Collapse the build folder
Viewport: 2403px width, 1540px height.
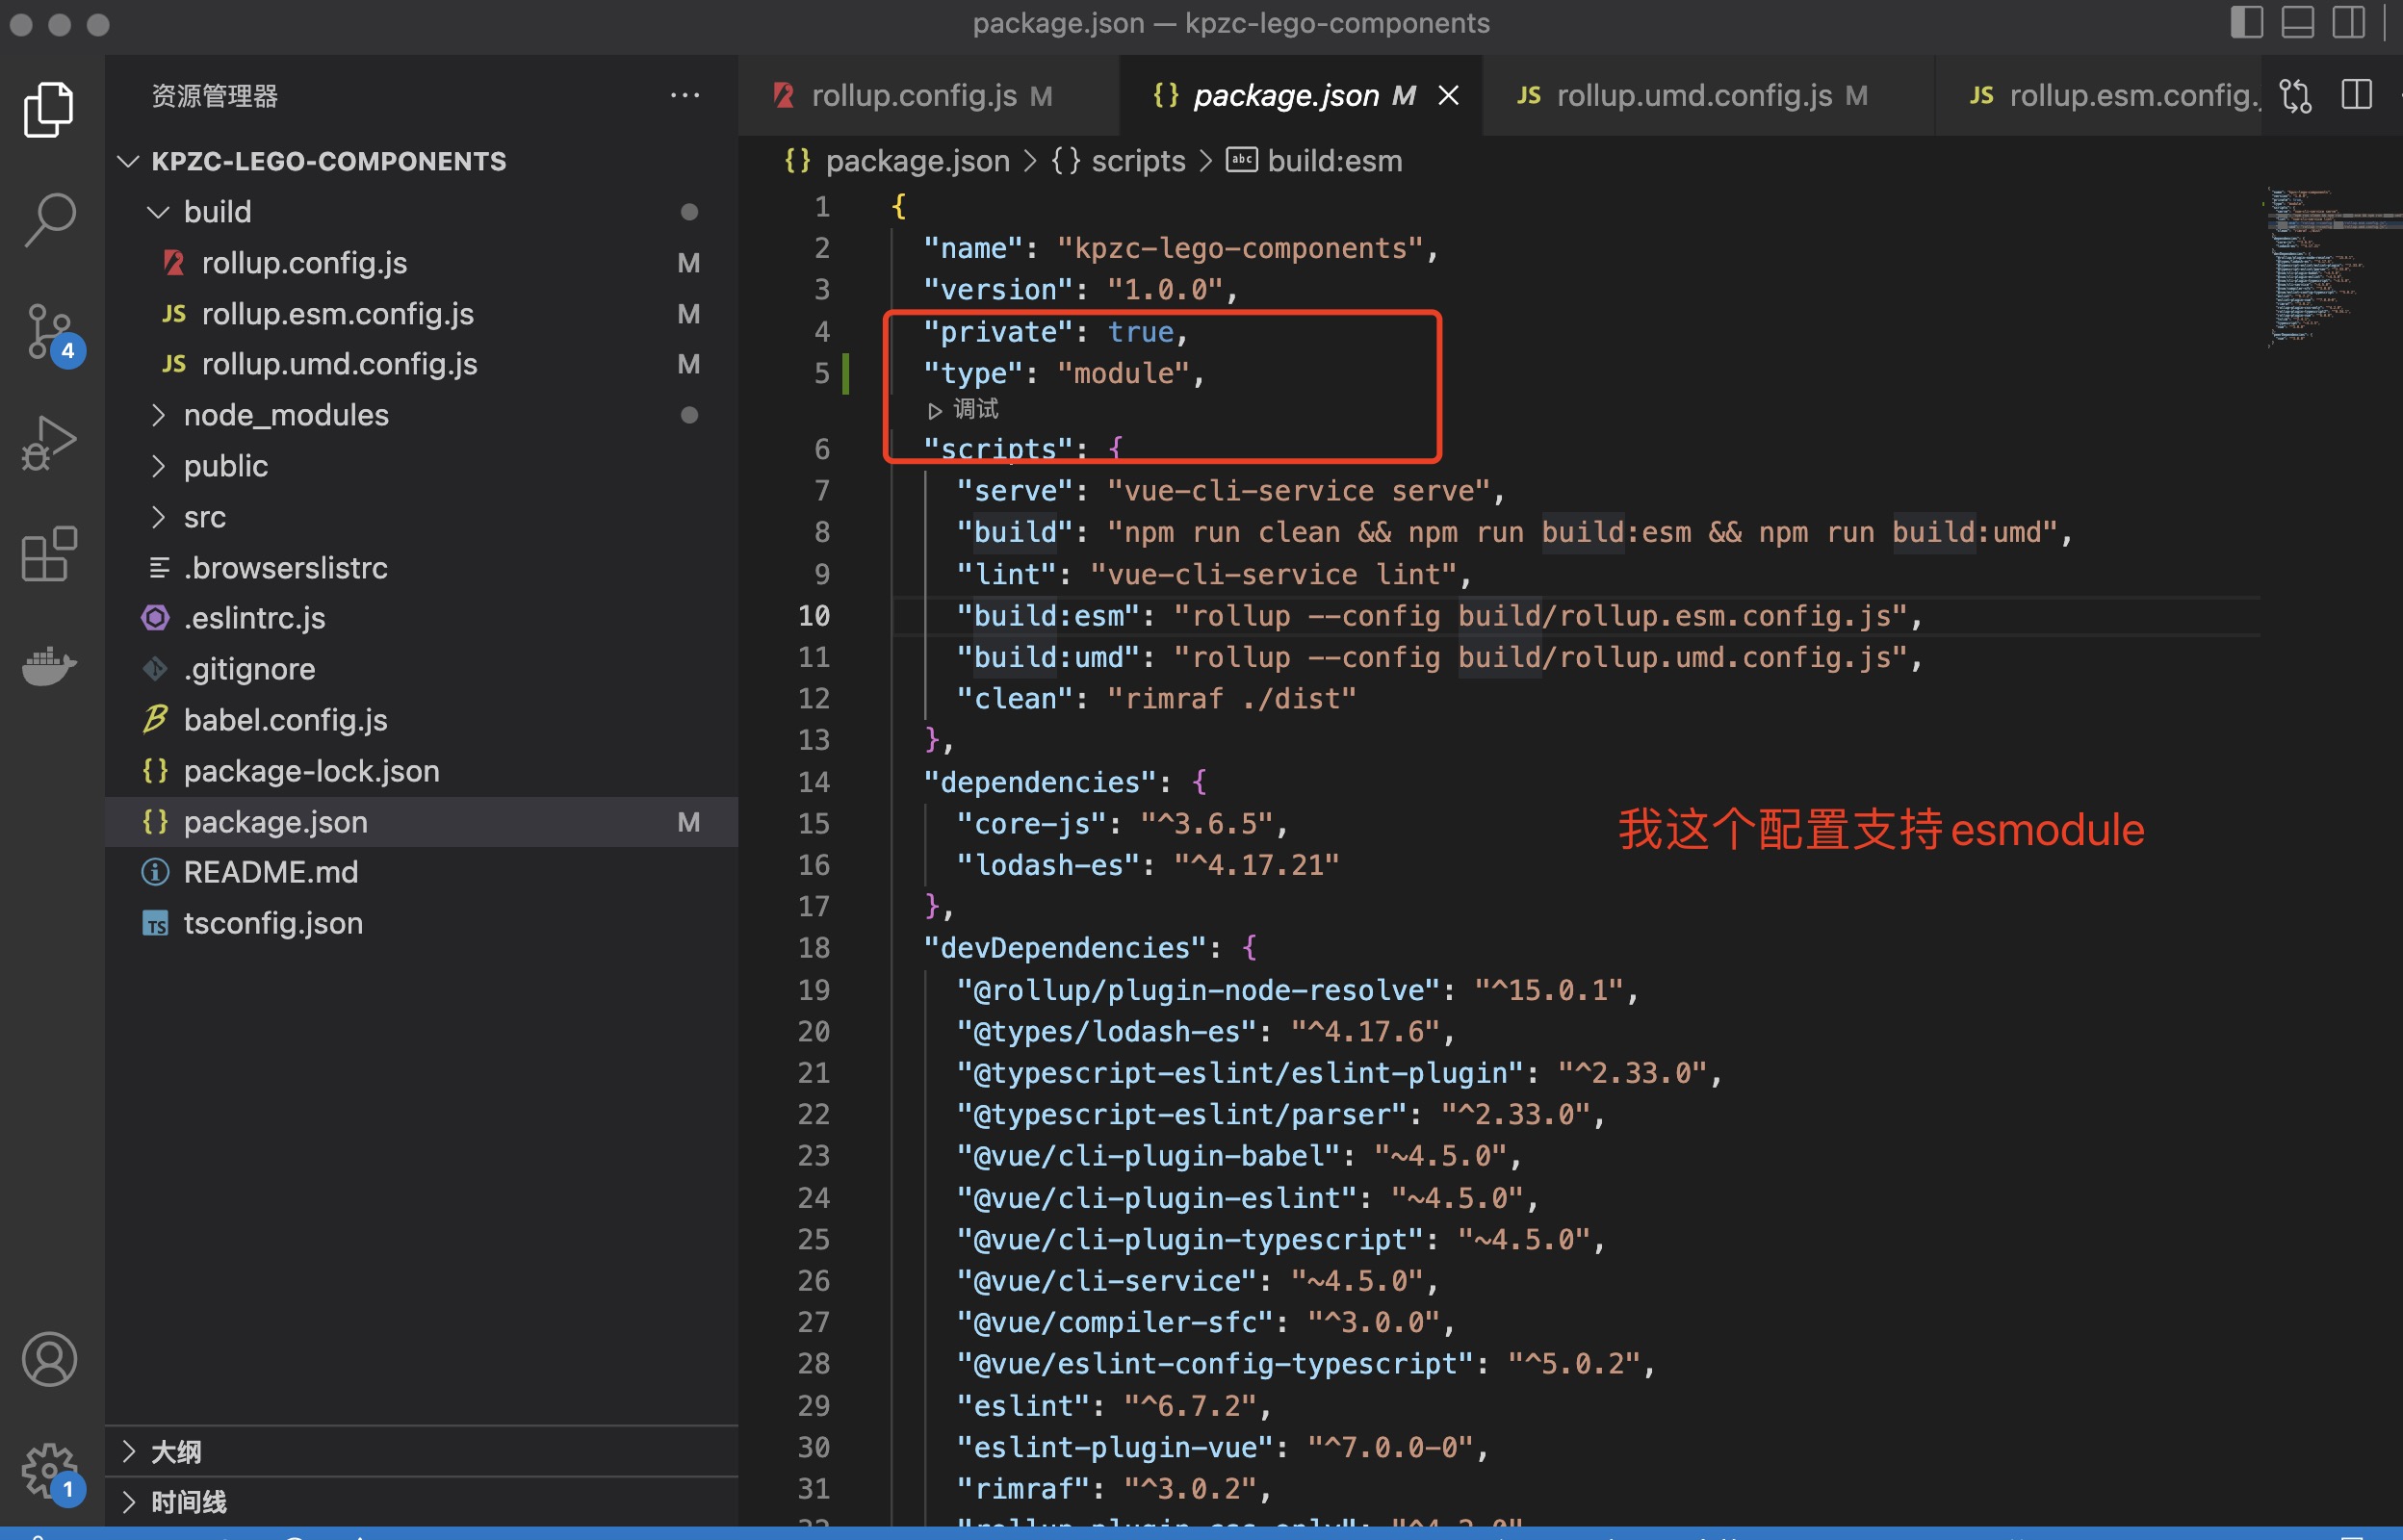pyautogui.click(x=421, y=212)
